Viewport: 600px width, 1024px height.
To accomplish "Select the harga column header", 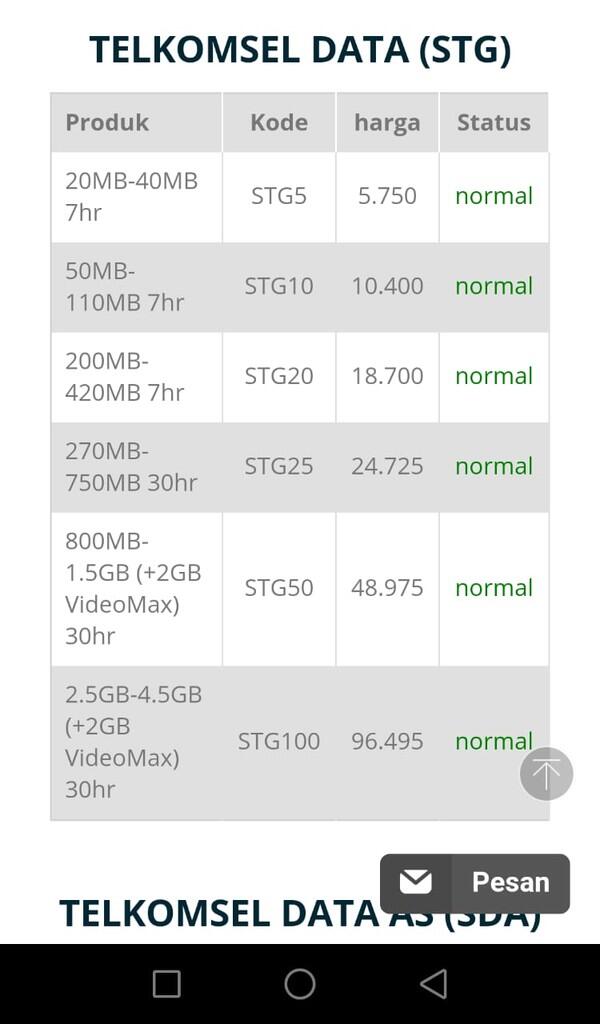I will 387,123.
